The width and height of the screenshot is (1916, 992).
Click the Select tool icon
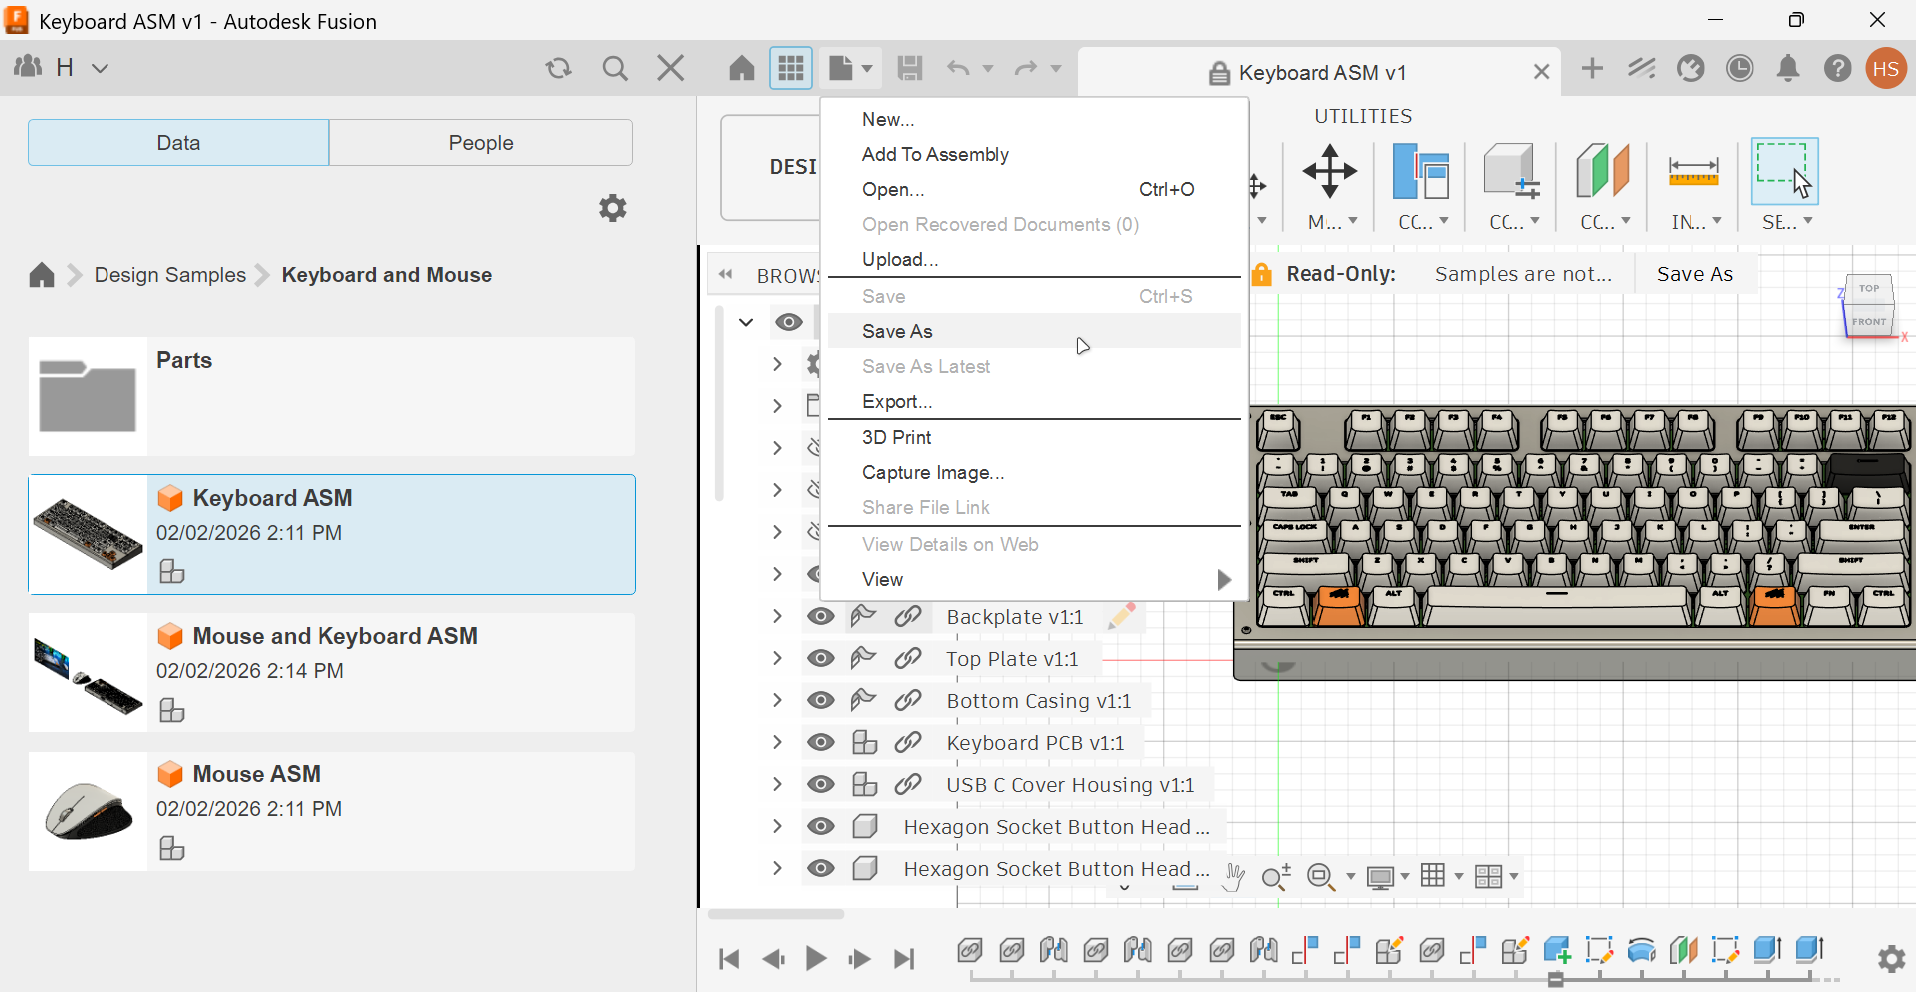[x=1784, y=171]
